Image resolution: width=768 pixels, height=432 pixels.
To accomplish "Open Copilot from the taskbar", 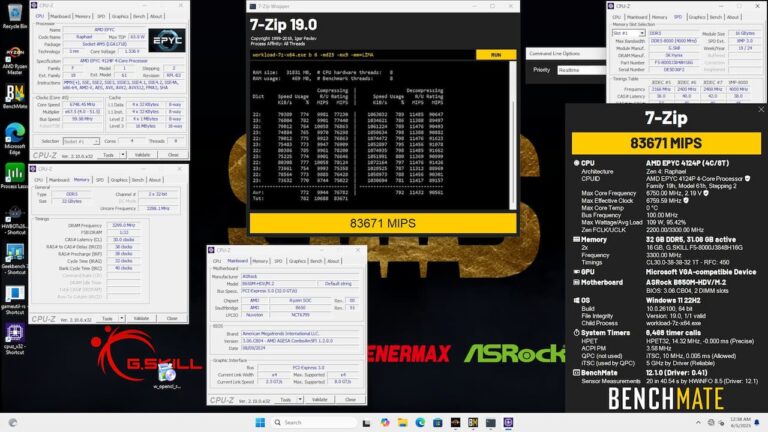I will coord(384,422).
